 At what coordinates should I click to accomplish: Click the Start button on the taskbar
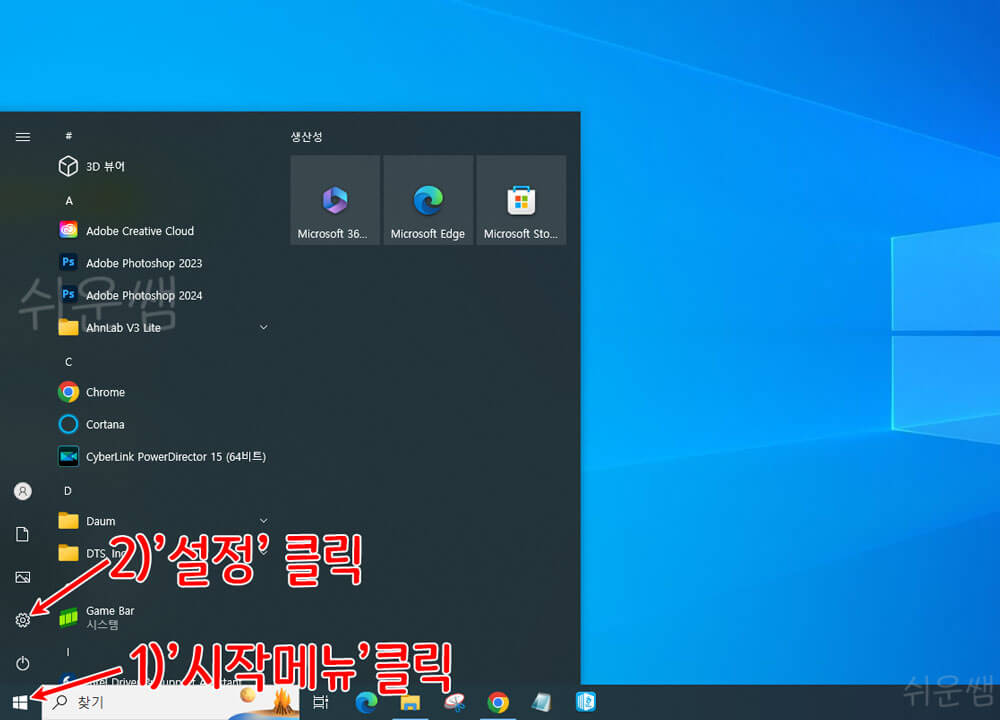pyautogui.click(x=18, y=701)
